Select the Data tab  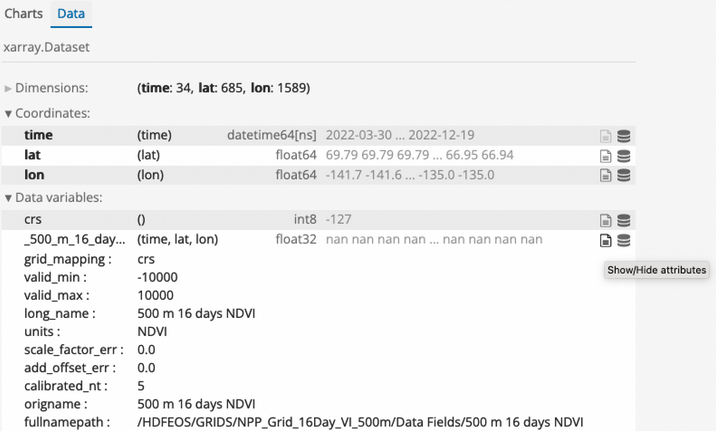(71, 14)
